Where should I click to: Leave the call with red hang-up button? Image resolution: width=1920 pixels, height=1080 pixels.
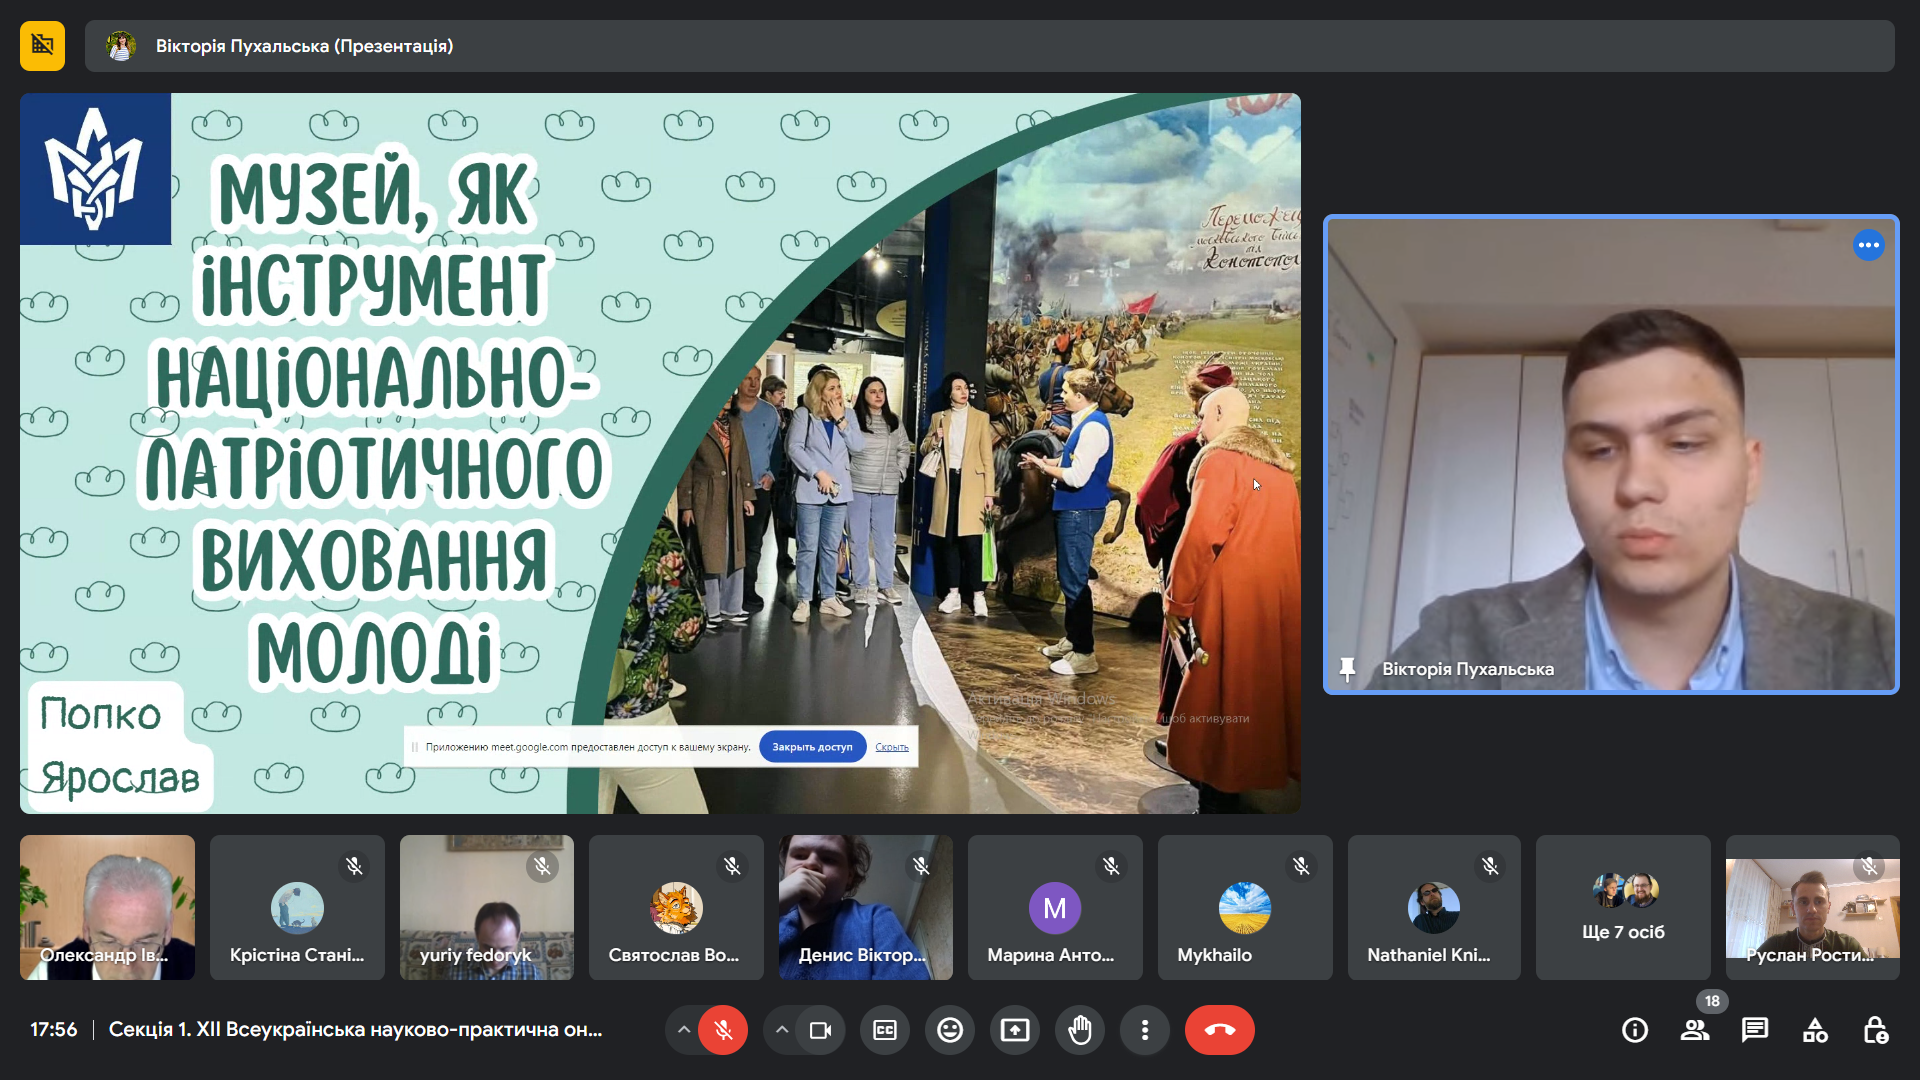pyautogui.click(x=1219, y=1030)
